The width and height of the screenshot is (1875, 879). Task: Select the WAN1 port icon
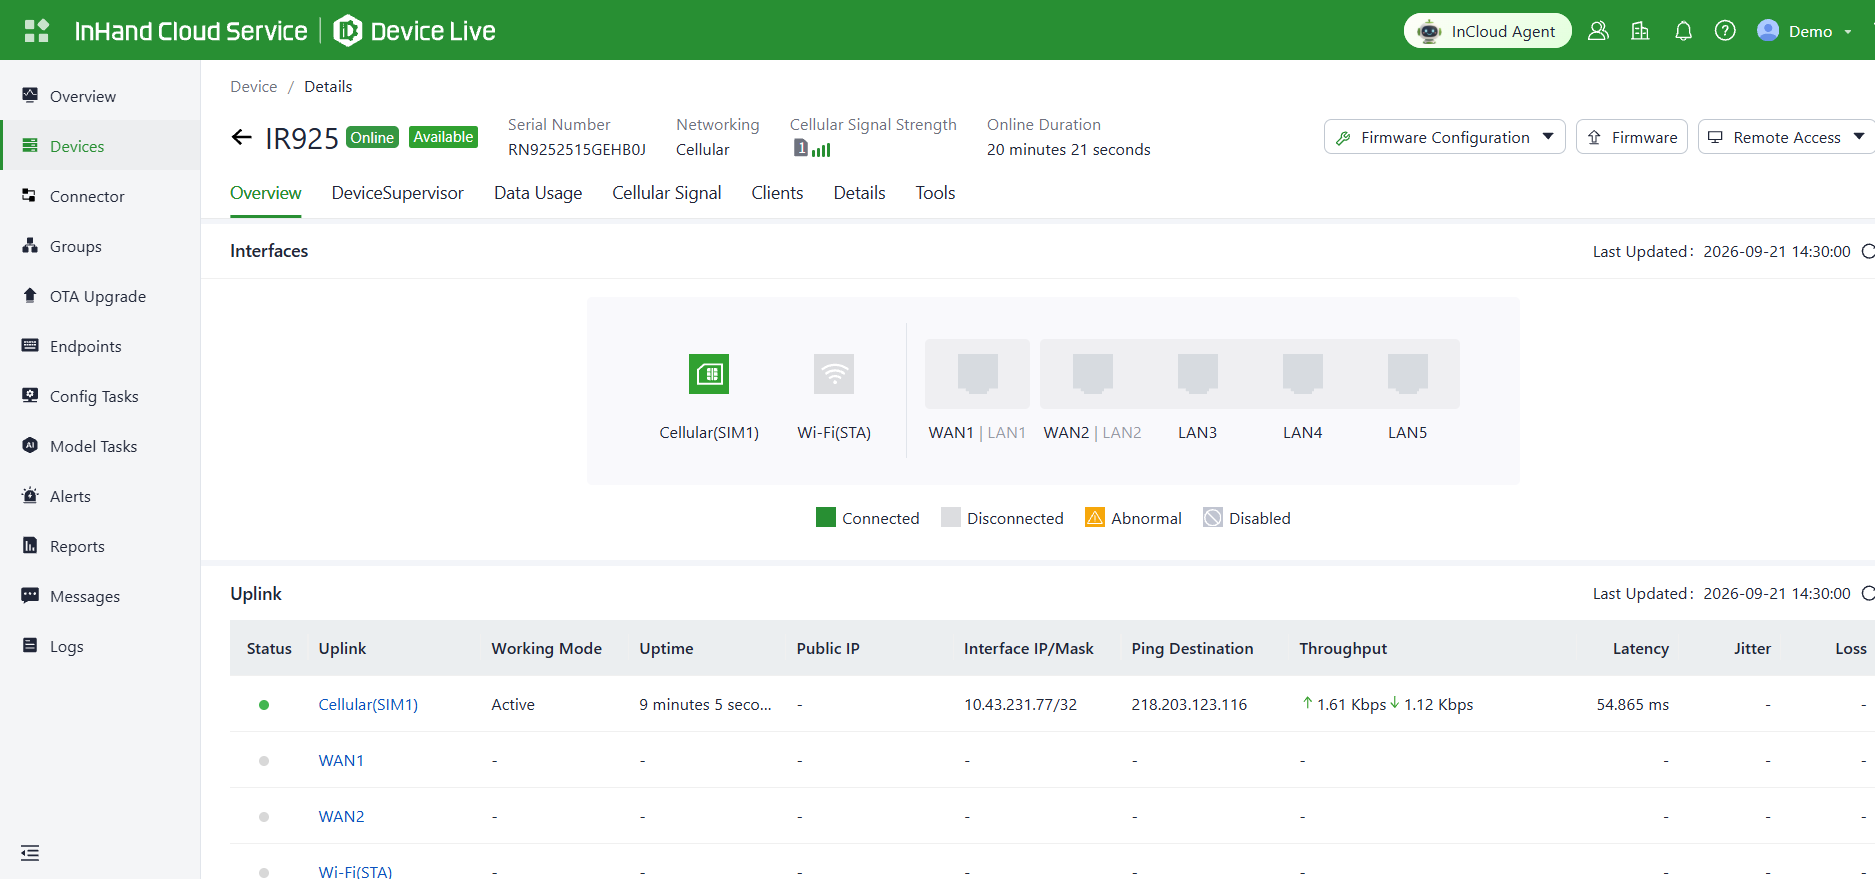tap(977, 373)
